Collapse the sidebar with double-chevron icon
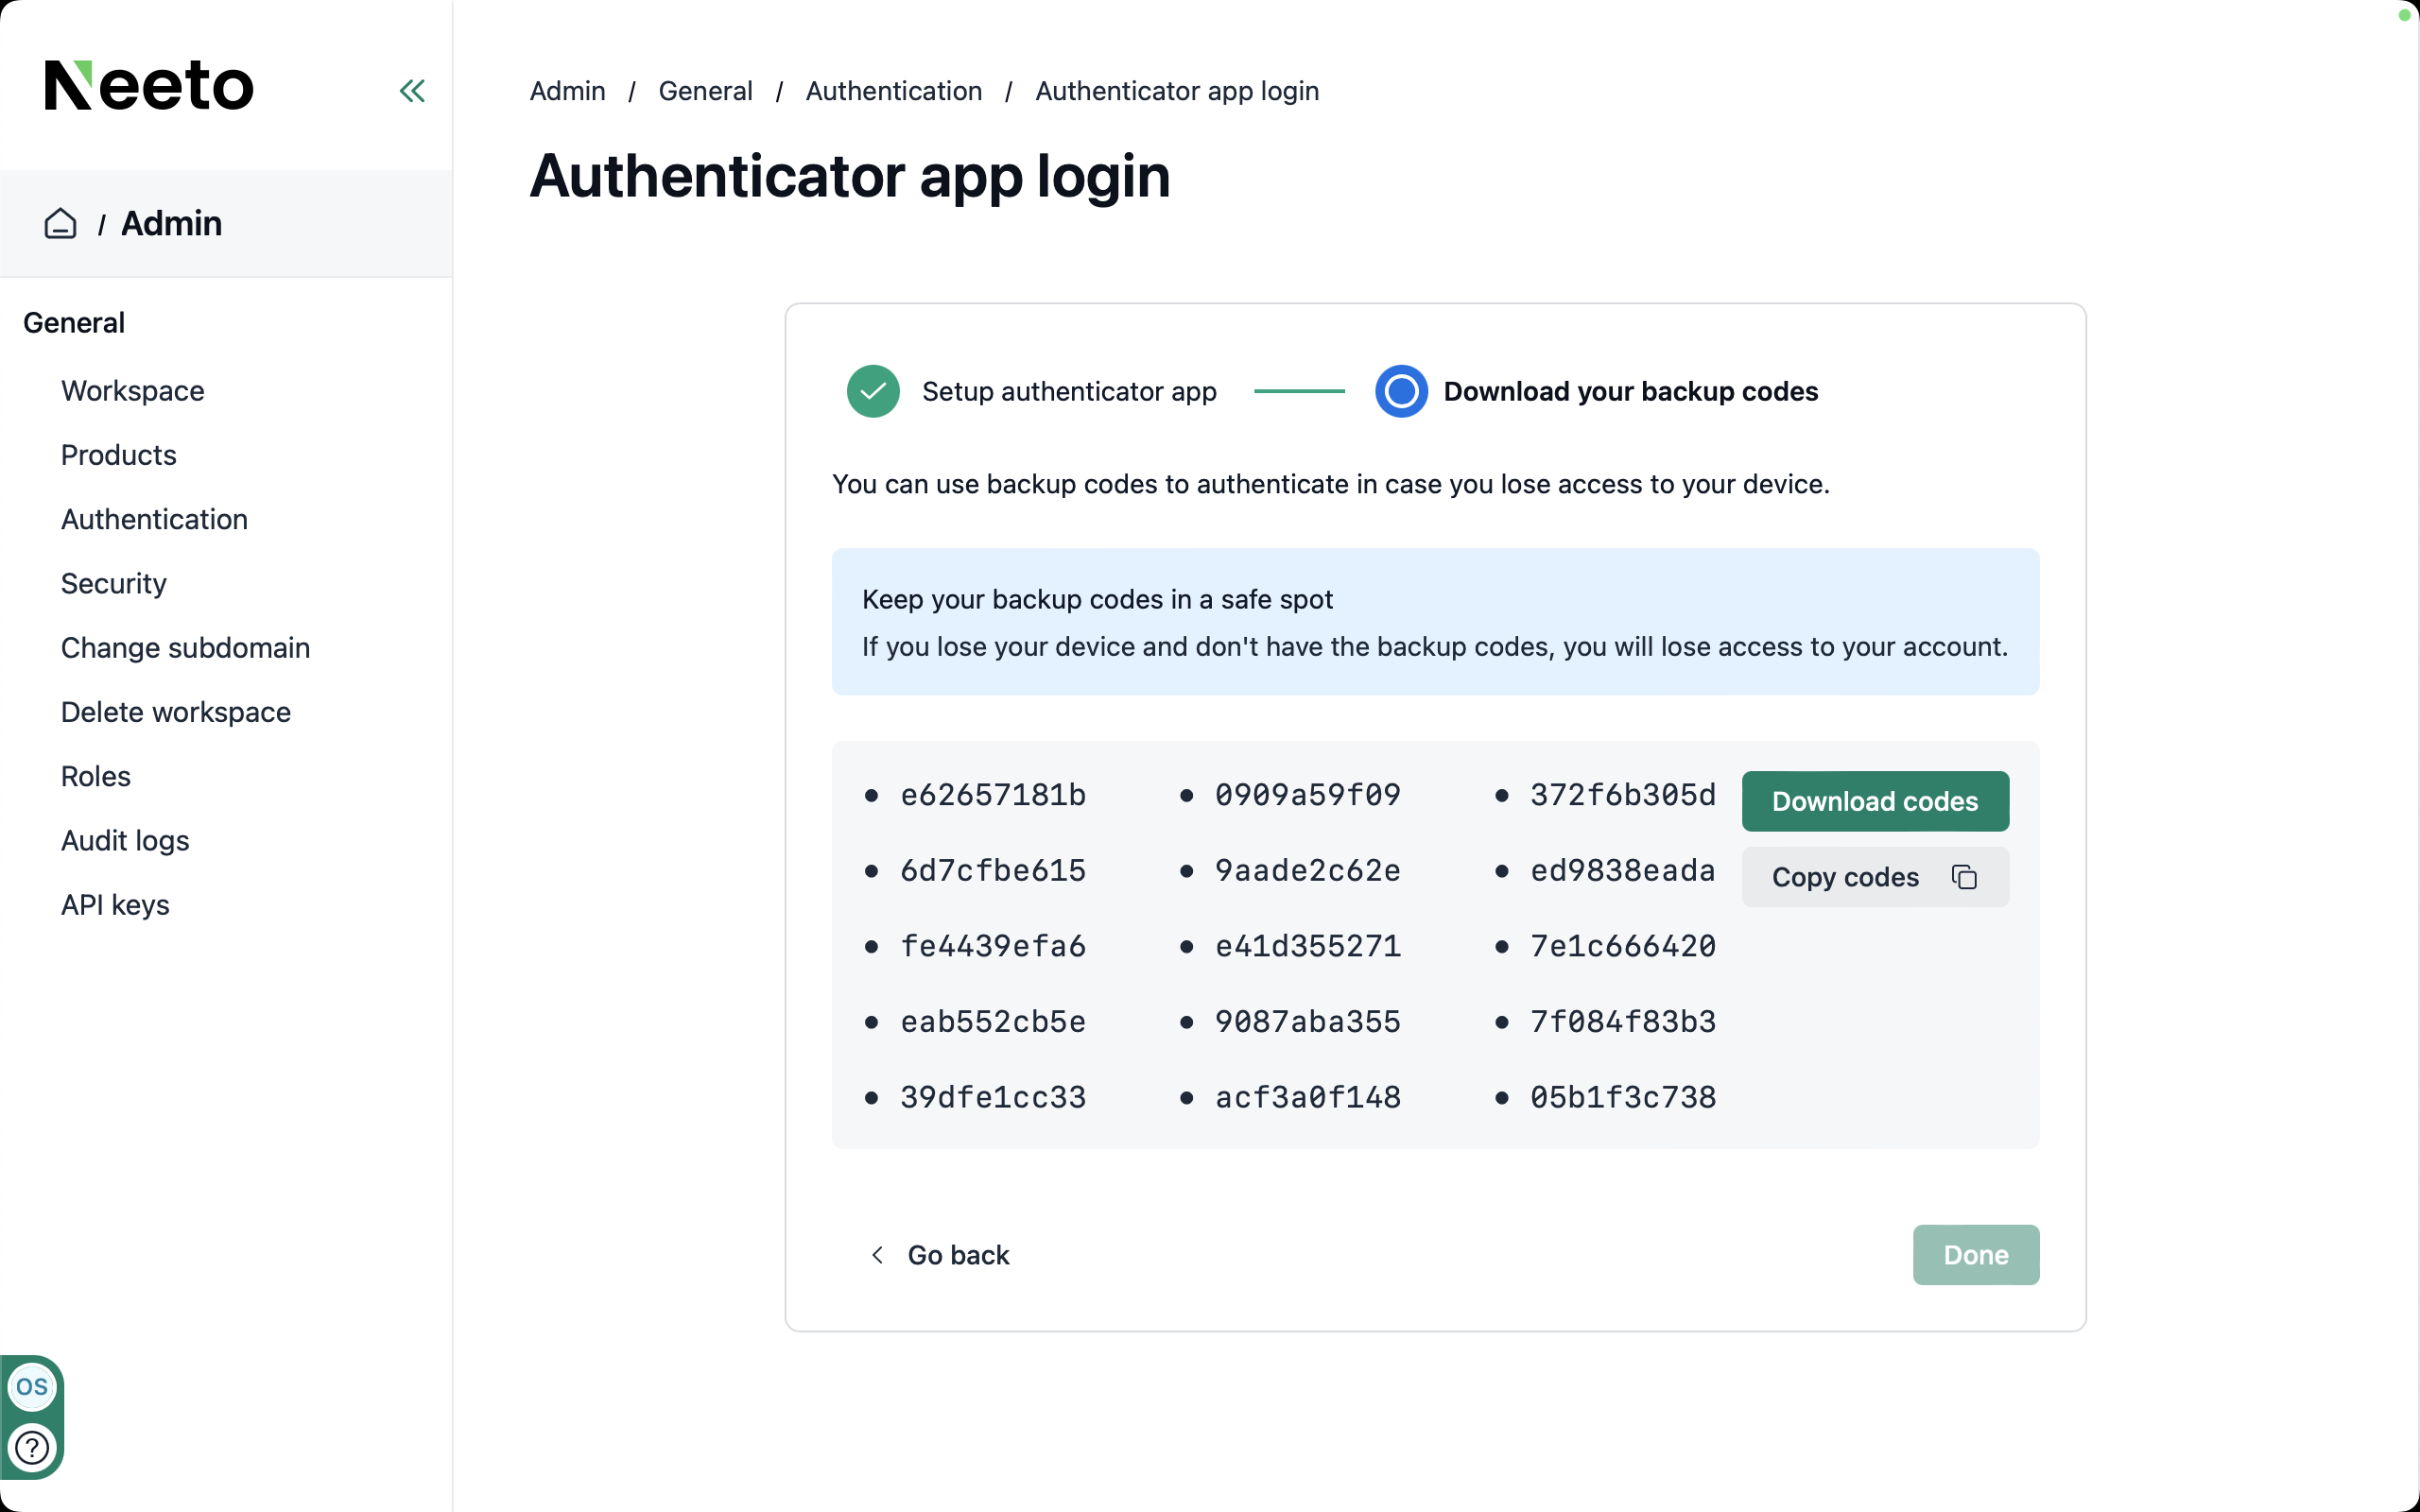Image resolution: width=2420 pixels, height=1512 pixels. point(412,91)
